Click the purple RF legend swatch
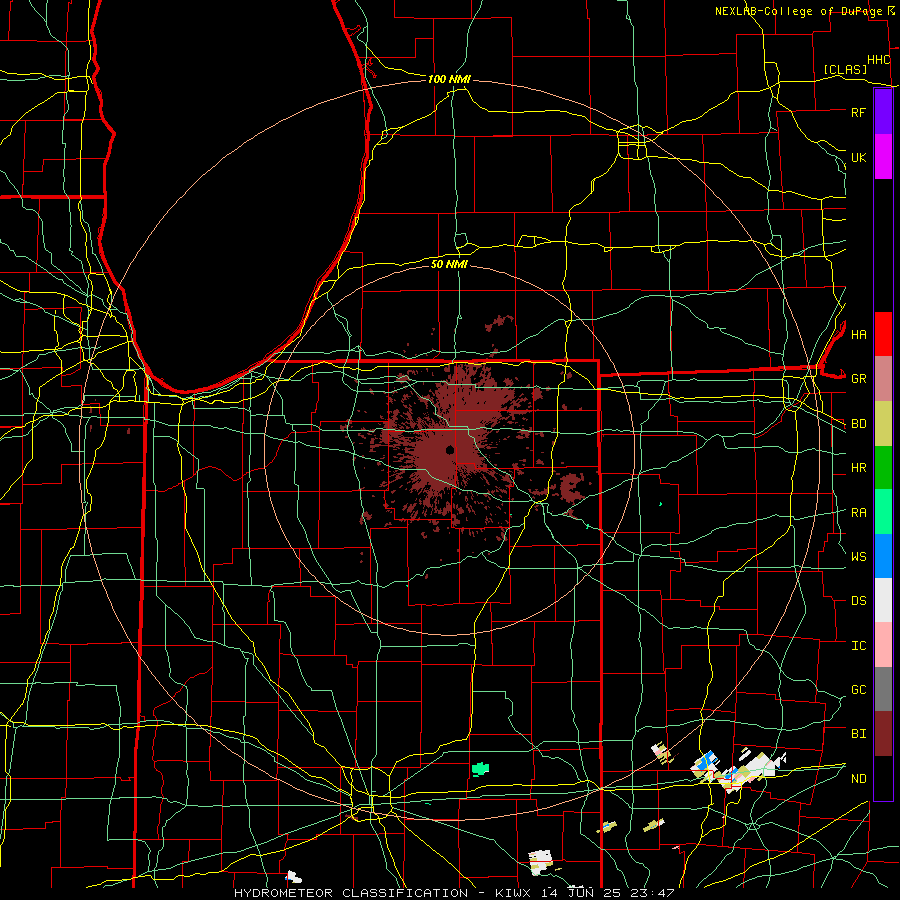Image resolution: width=900 pixels, height=900 pixels. [x=883, y=112]
